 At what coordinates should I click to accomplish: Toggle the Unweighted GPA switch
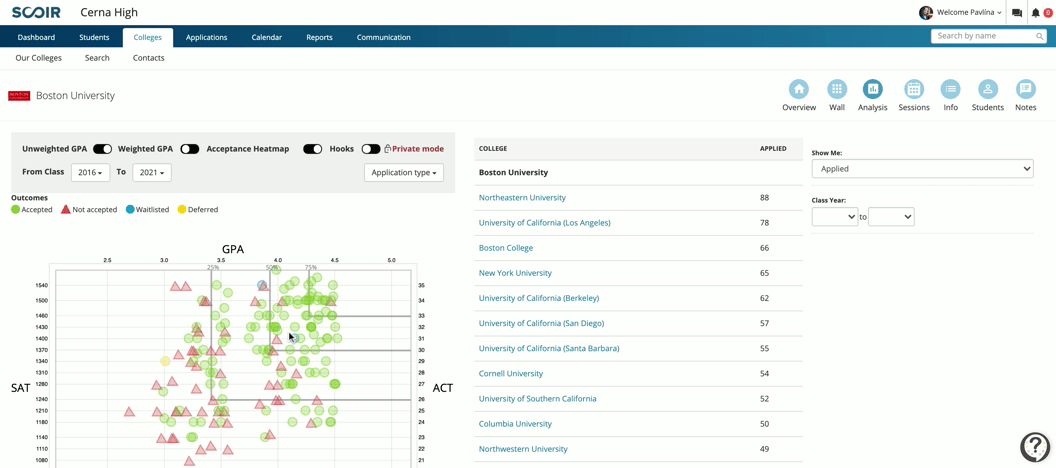coord(102,149)
